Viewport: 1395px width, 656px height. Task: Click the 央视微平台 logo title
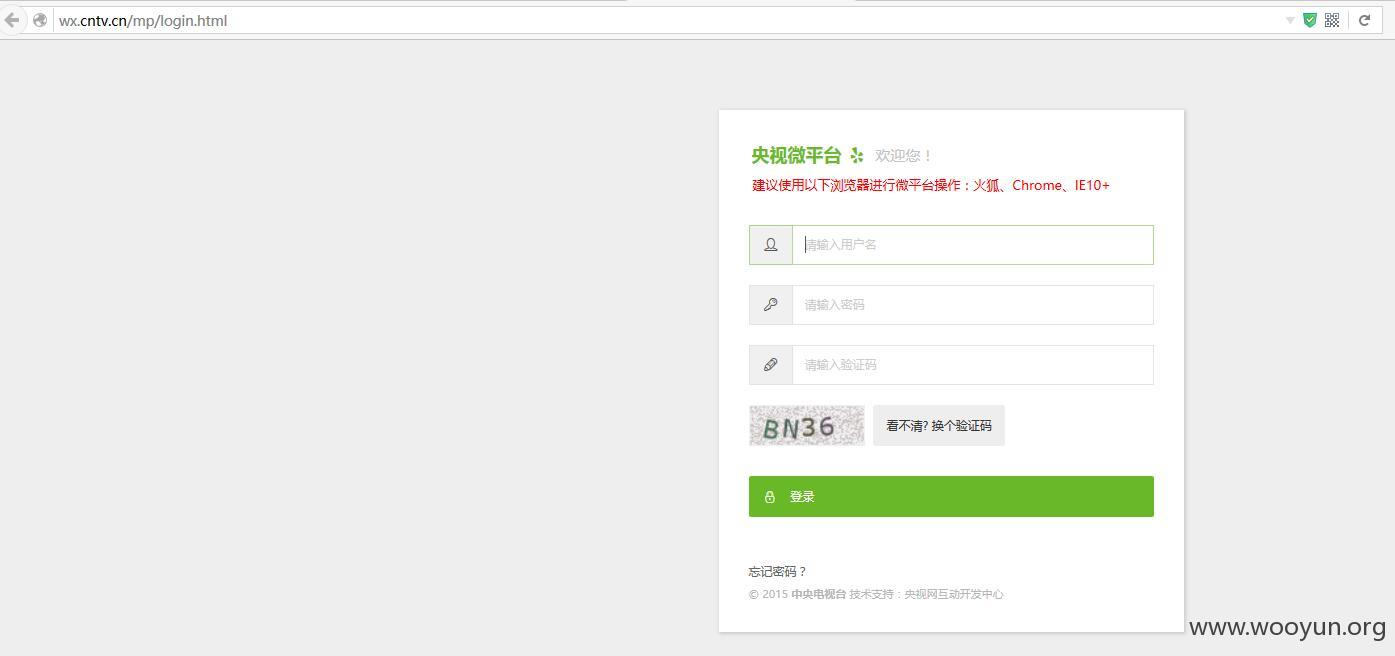[796, 156]
